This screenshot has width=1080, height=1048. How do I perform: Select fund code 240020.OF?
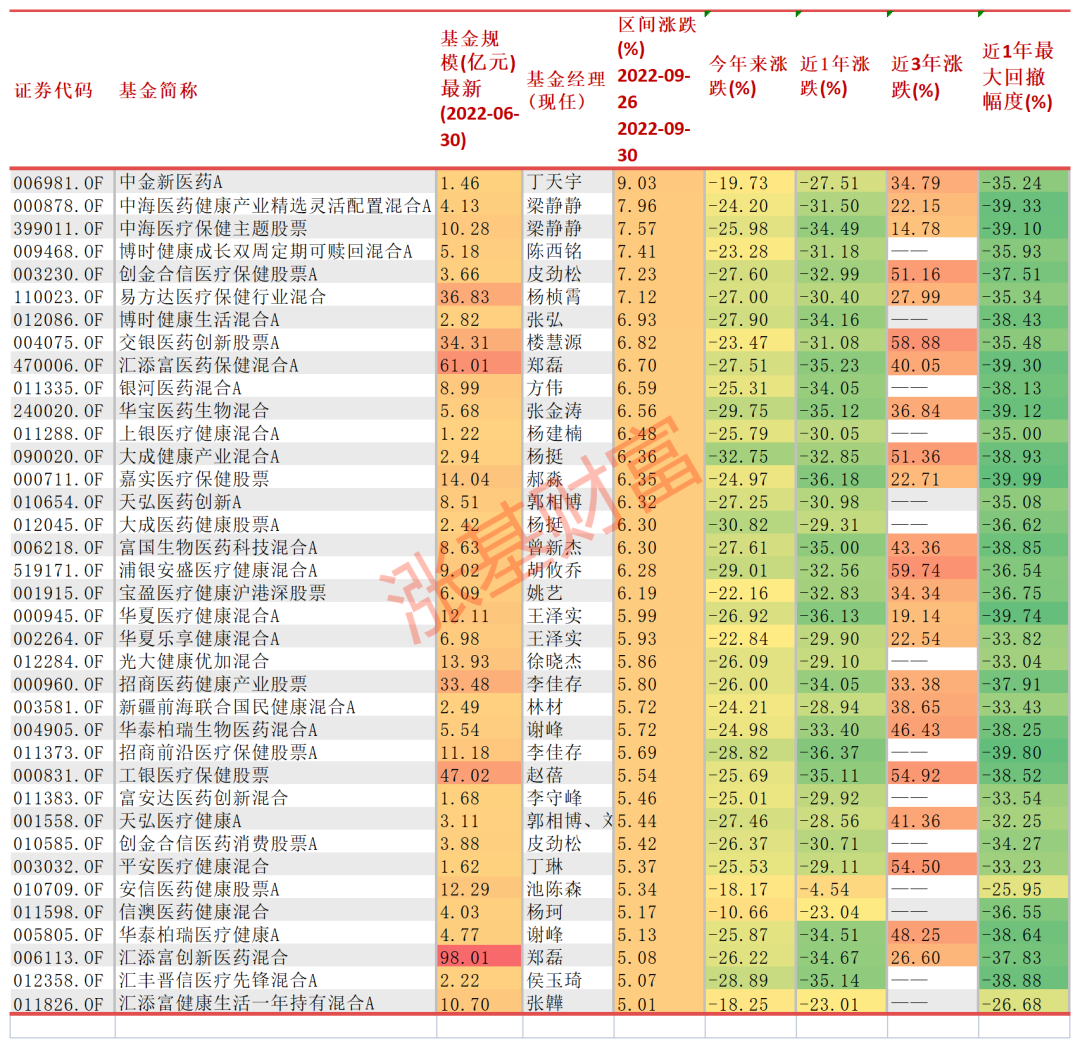coord(59,410)
